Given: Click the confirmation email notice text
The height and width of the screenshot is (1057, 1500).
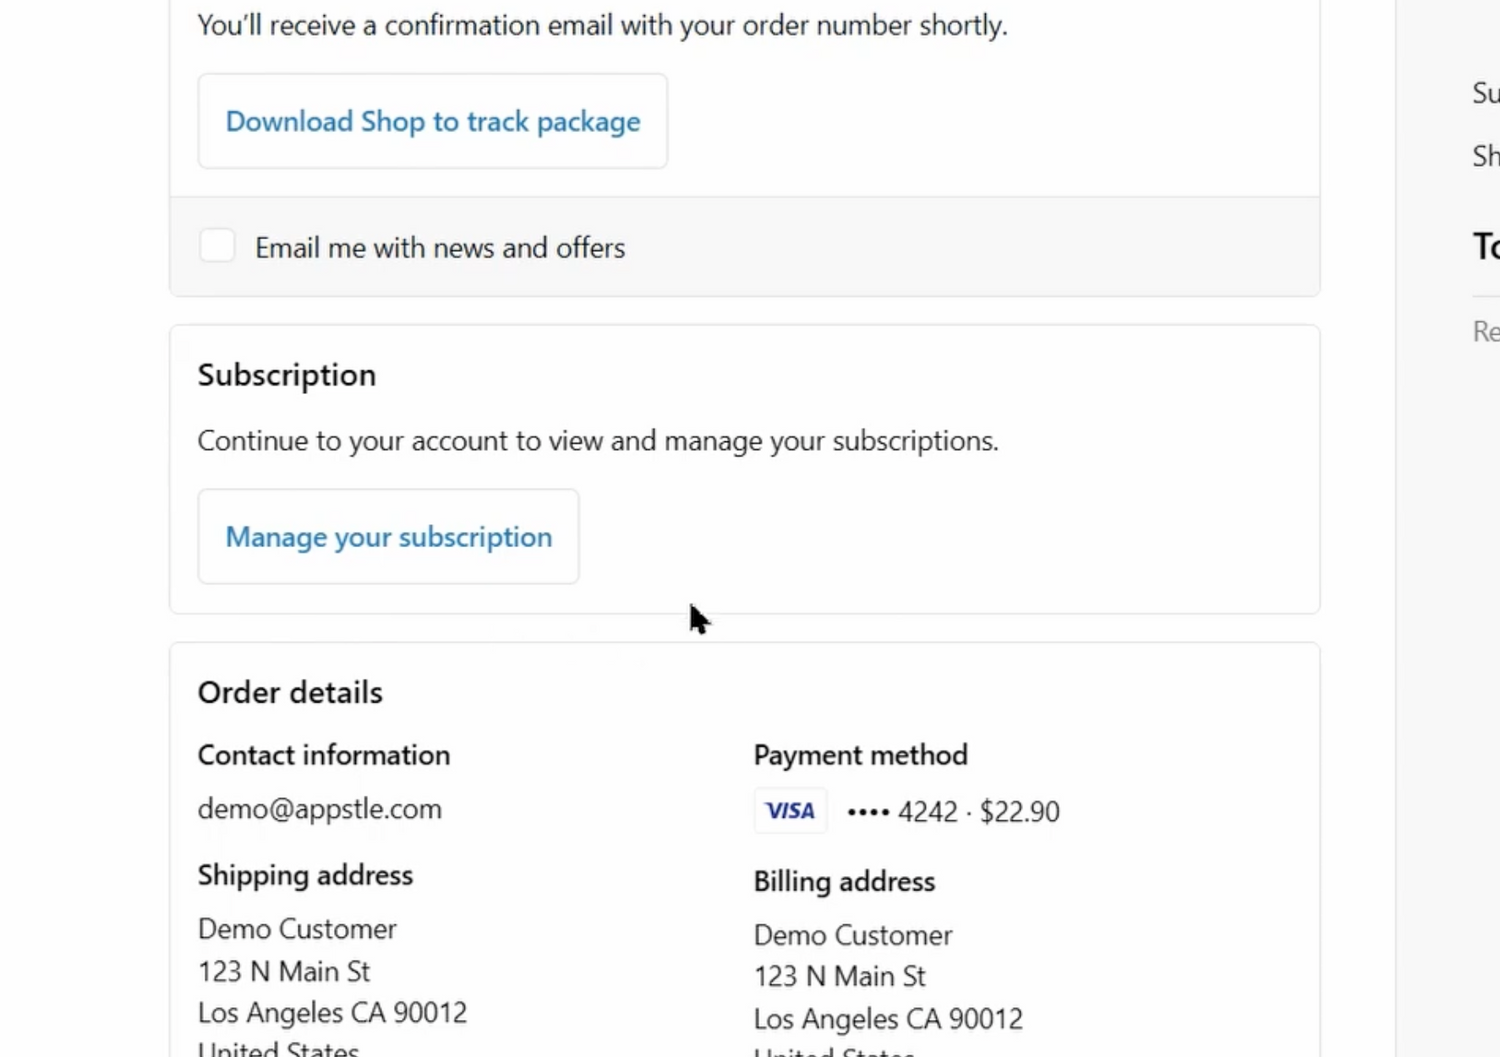Looking at the screenshot, I should click(601, 25).
